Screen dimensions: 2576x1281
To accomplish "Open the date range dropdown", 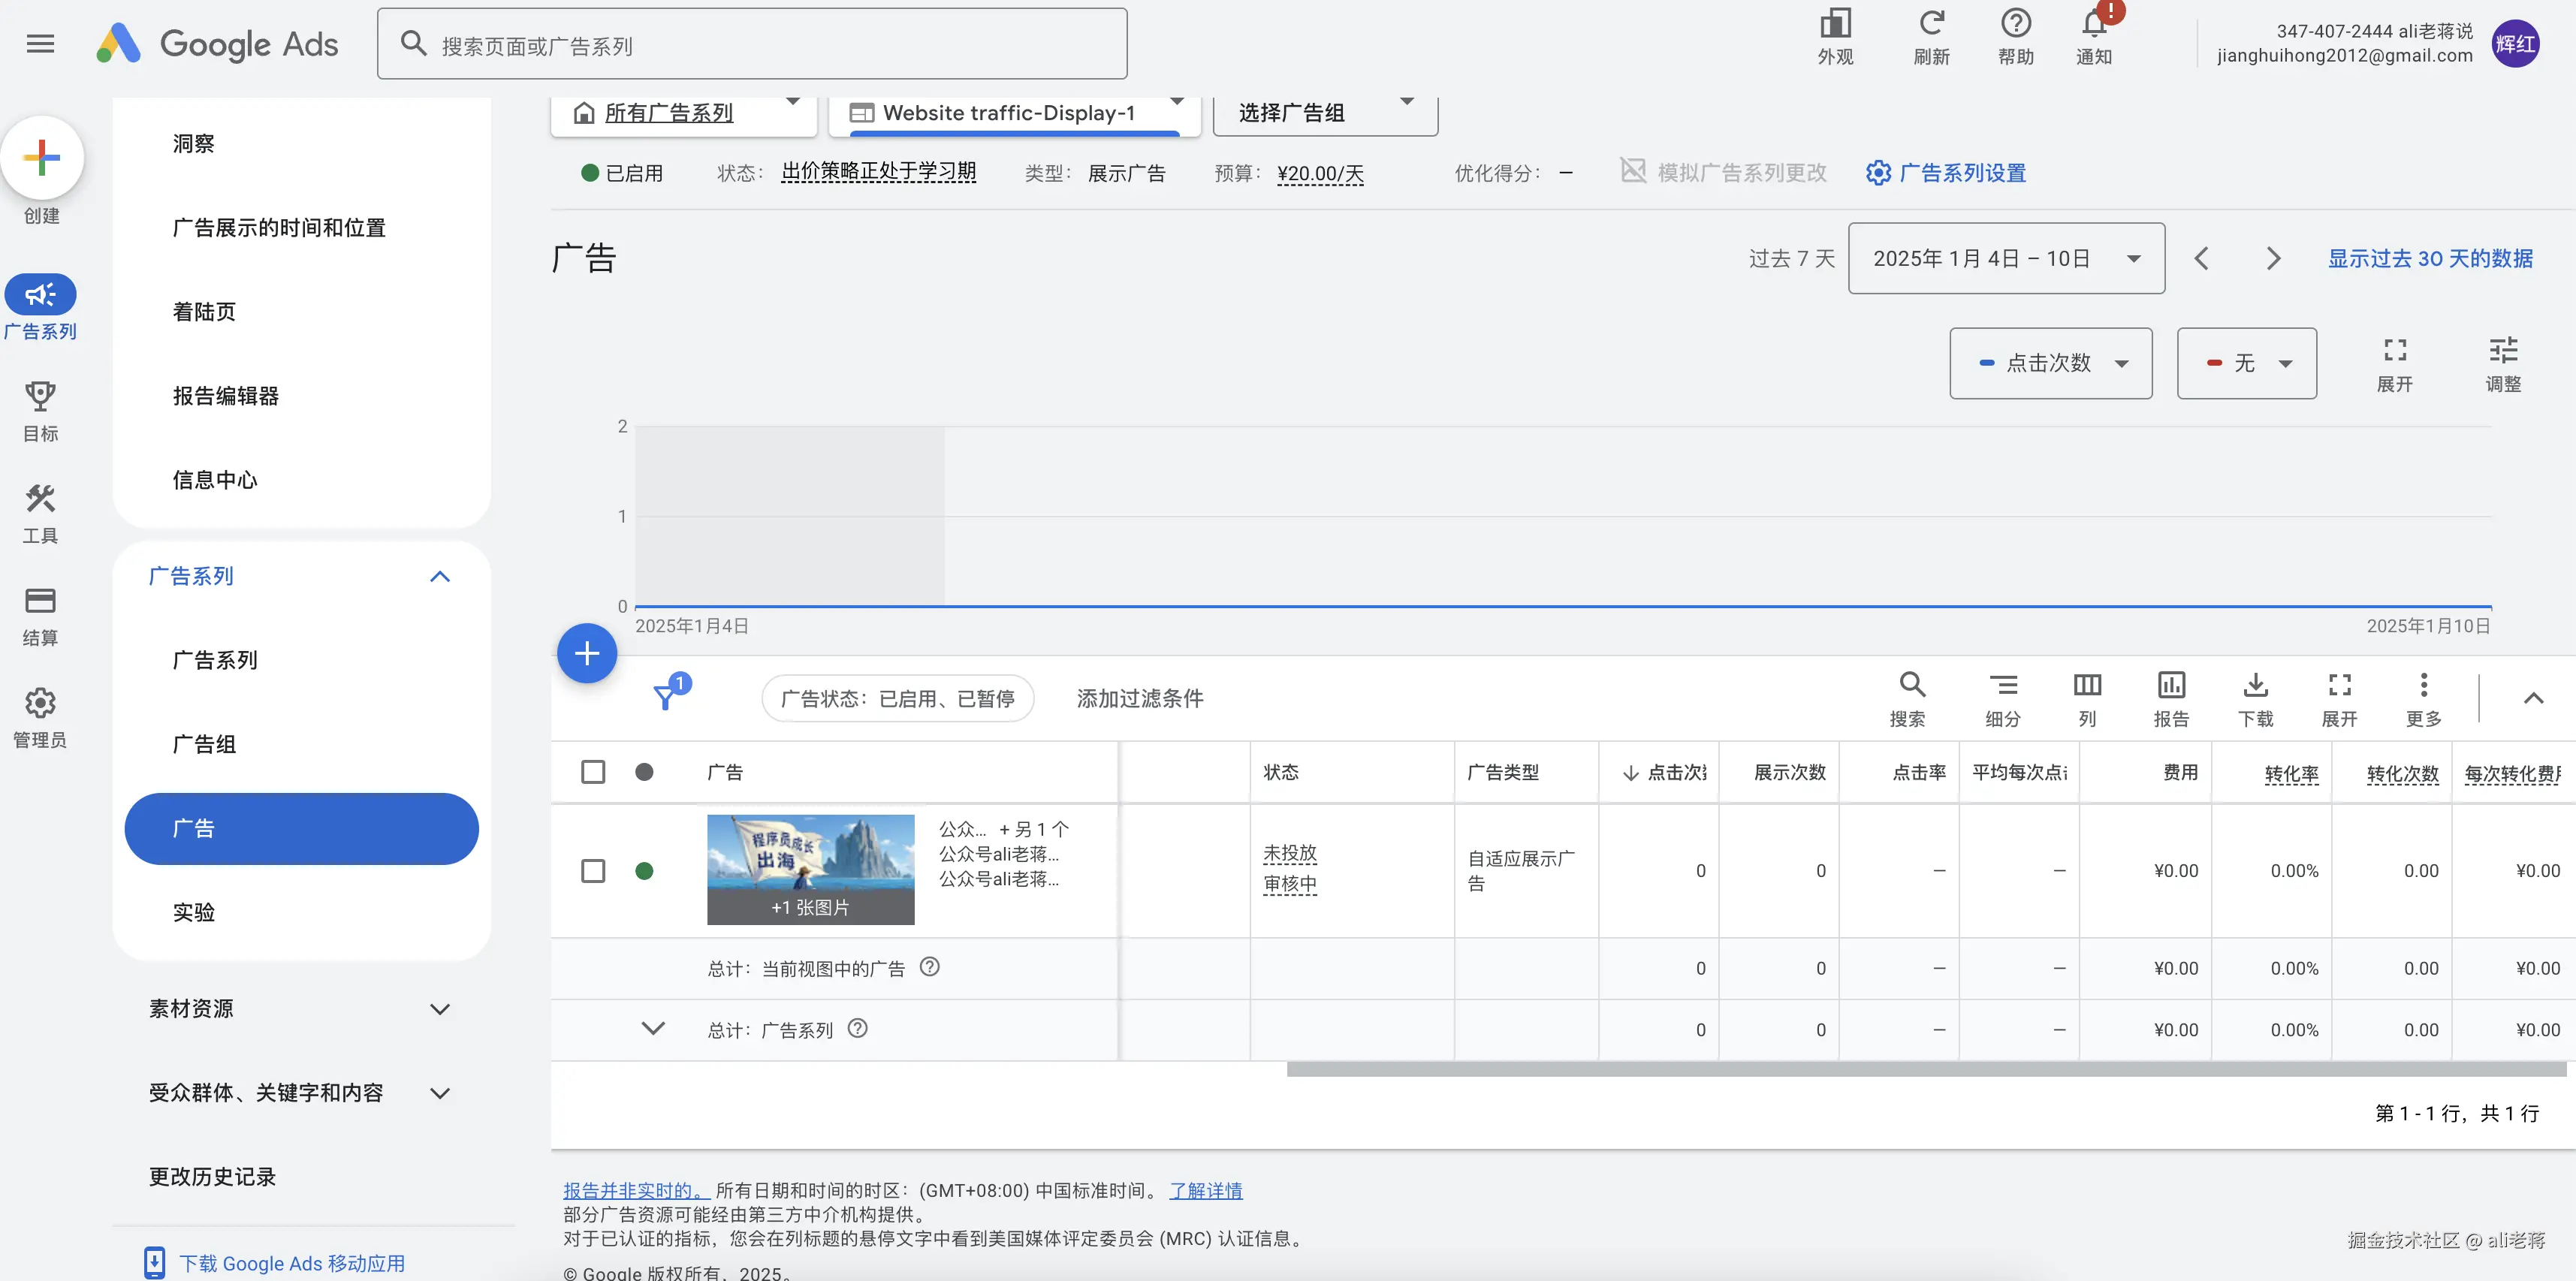I will [x=2006, y=259].
